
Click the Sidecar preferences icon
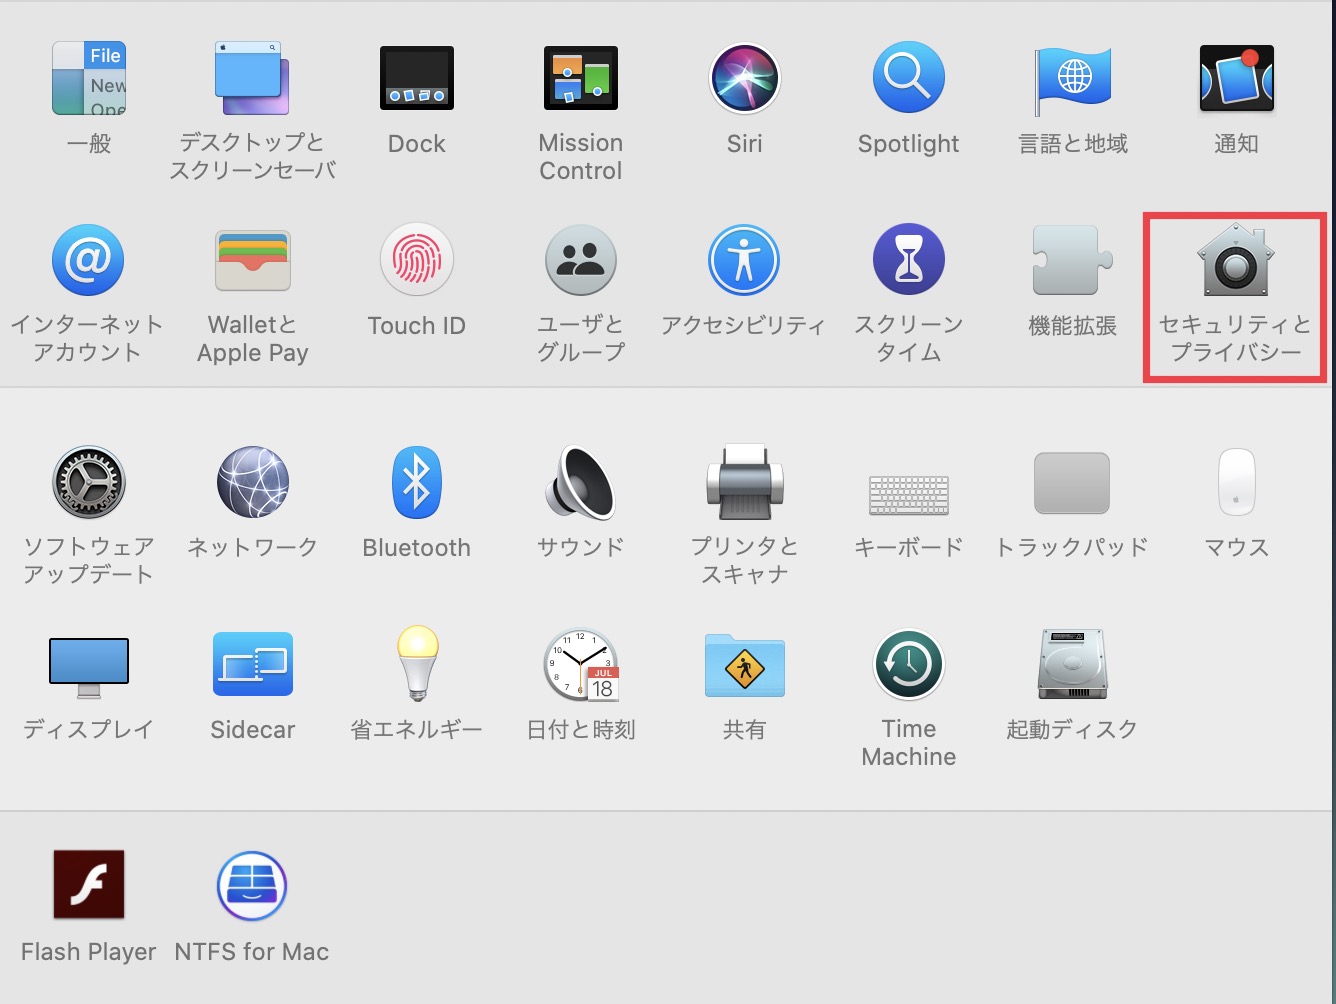pos(253,665)
